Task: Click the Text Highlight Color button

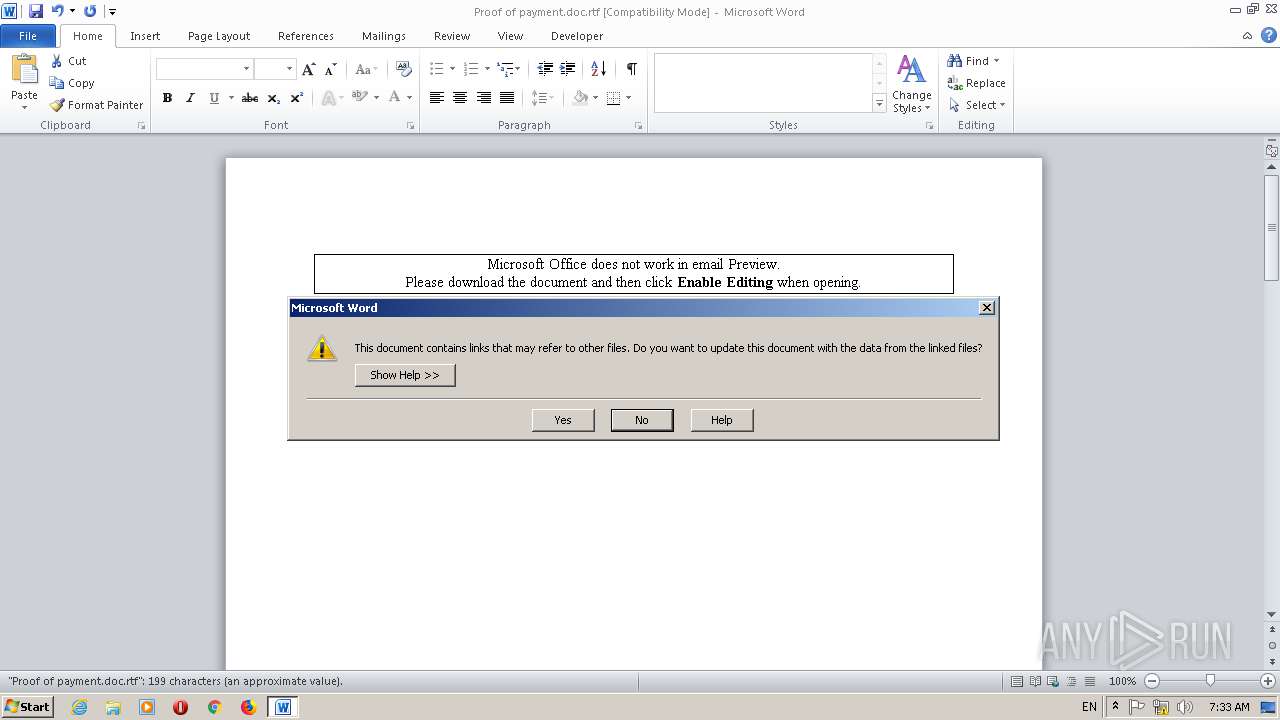Action: pyautogui.click(x=360, y=98)
